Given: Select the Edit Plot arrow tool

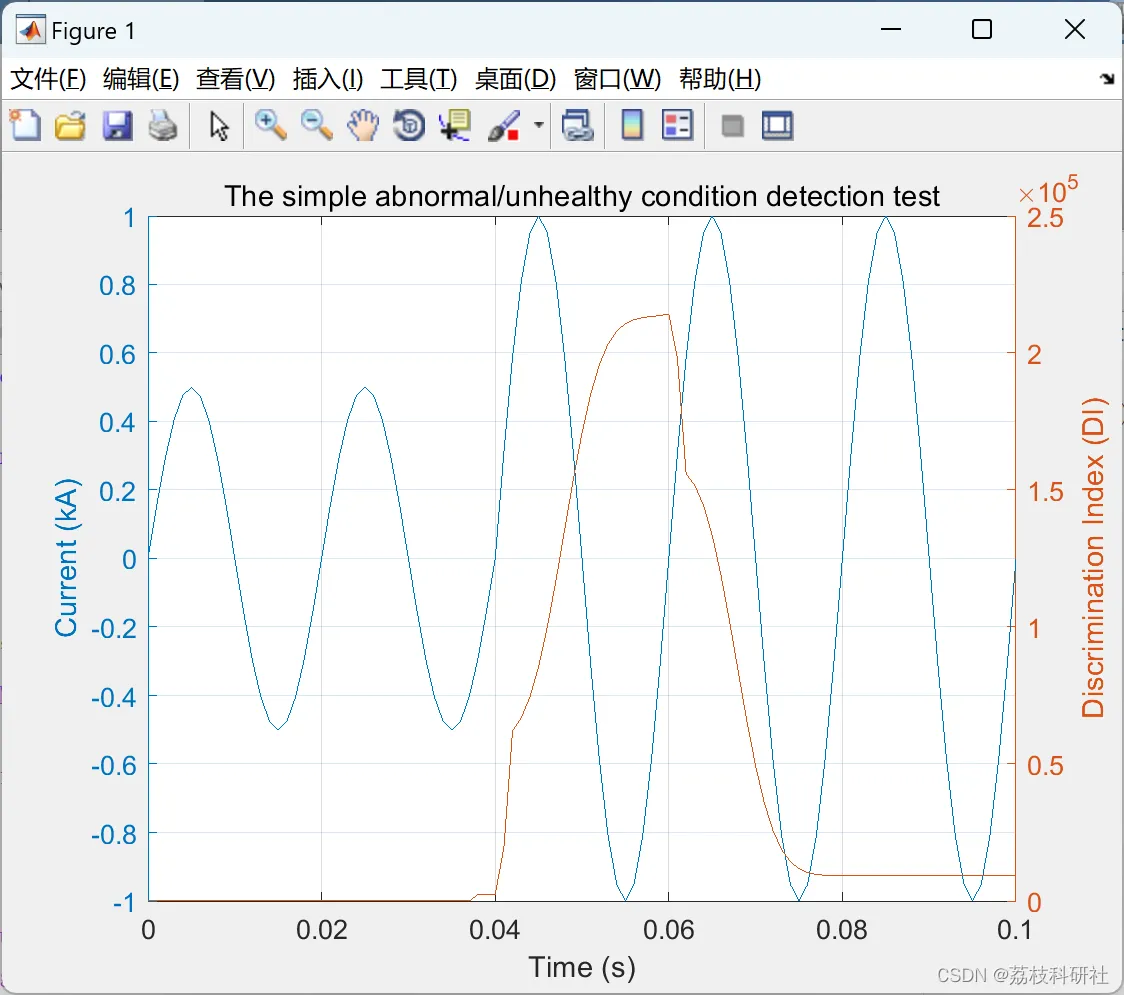Looking at the screenshot, I should tap(219, 125).
